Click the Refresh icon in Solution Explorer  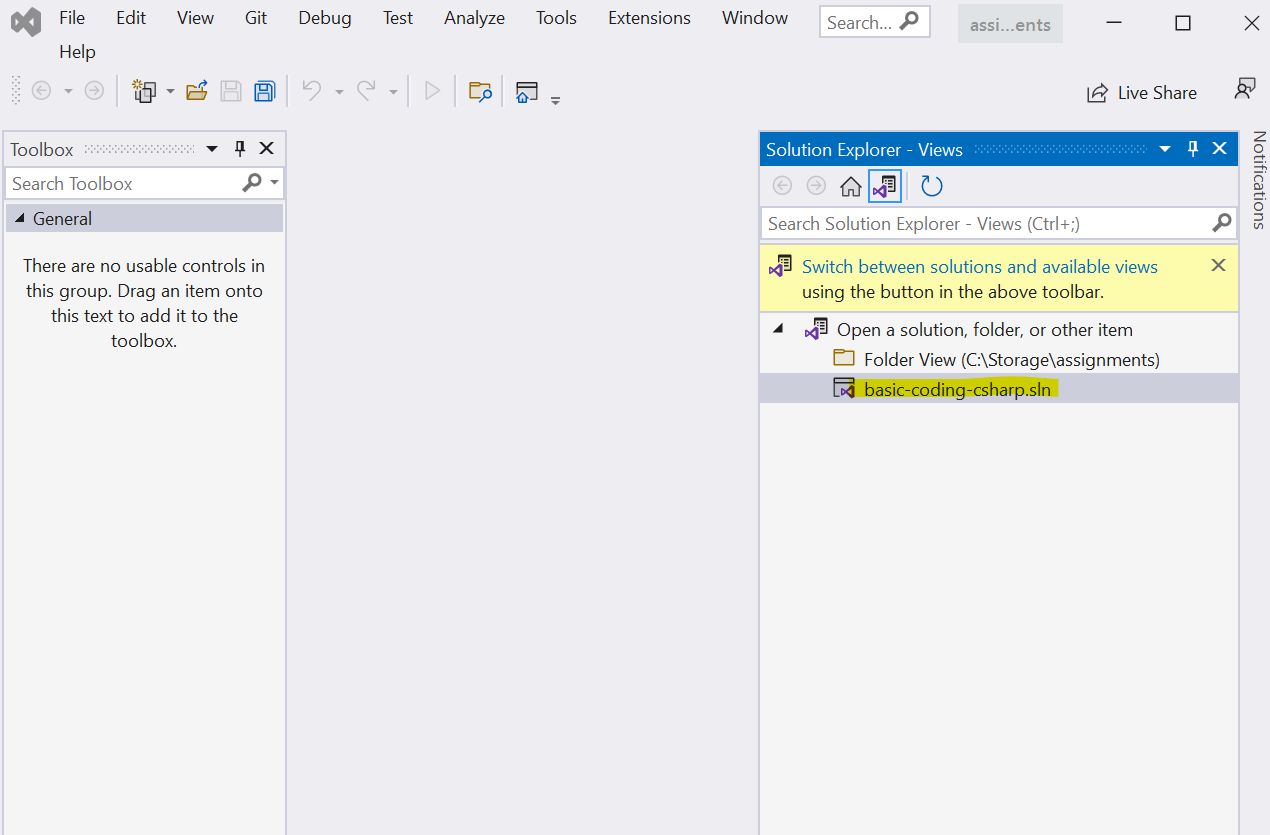[x=932, y=186]
